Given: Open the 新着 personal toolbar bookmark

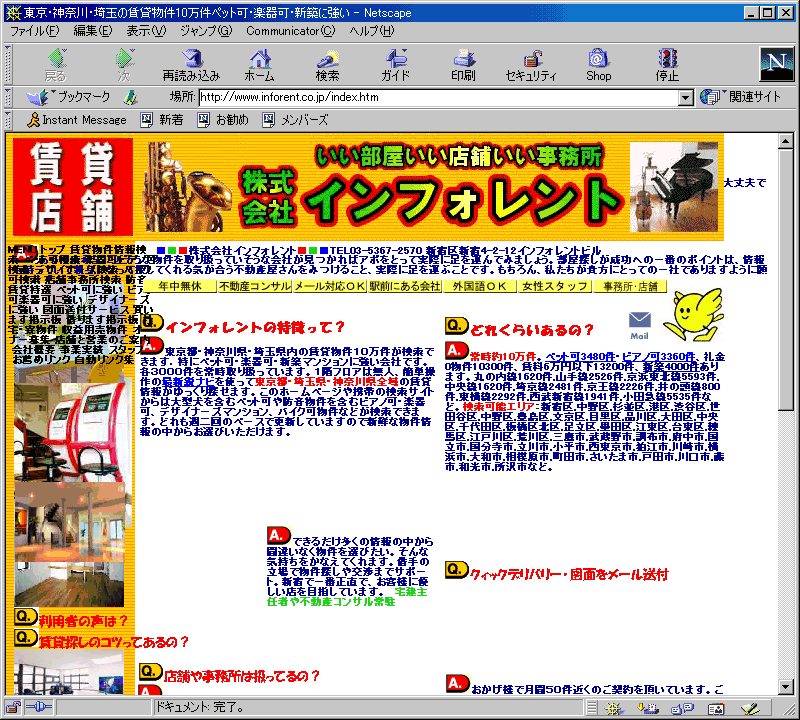Looking at the screenshot, I should pos(162,120).
